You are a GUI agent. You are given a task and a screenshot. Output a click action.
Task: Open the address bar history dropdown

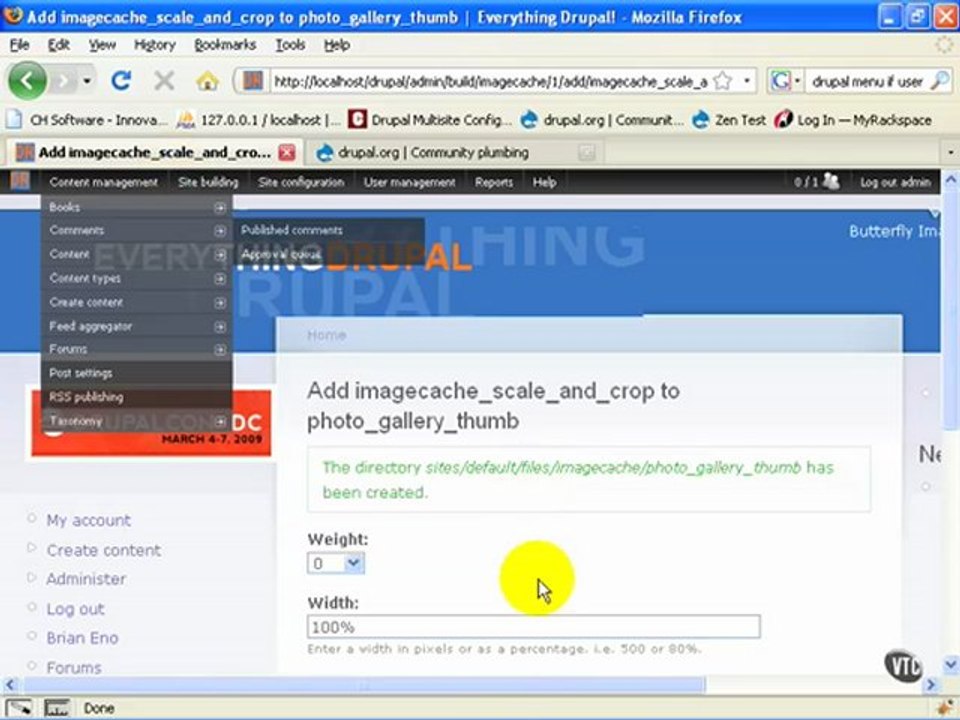click(x=747, y=81)
